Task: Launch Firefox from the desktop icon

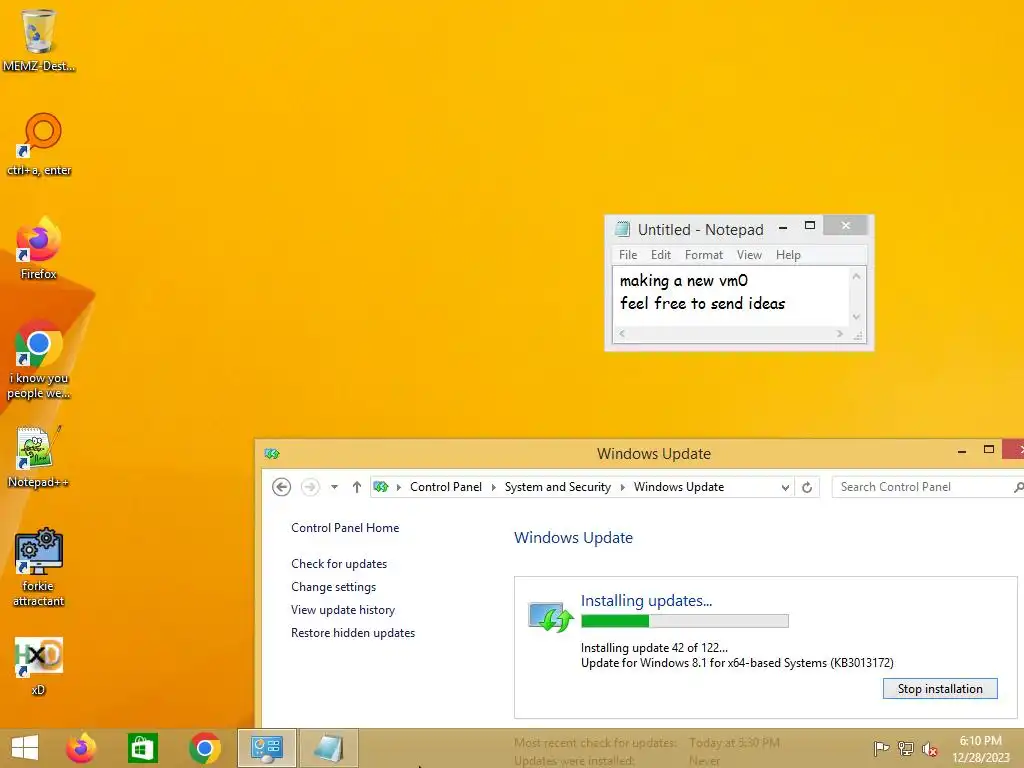Action: coord(39,248)
